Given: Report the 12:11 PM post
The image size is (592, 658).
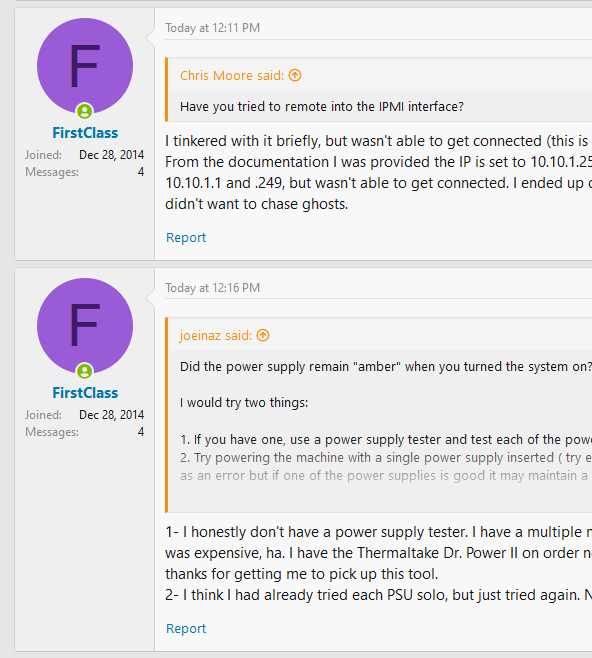Looking at the screenshot, I should click(186, 238).
